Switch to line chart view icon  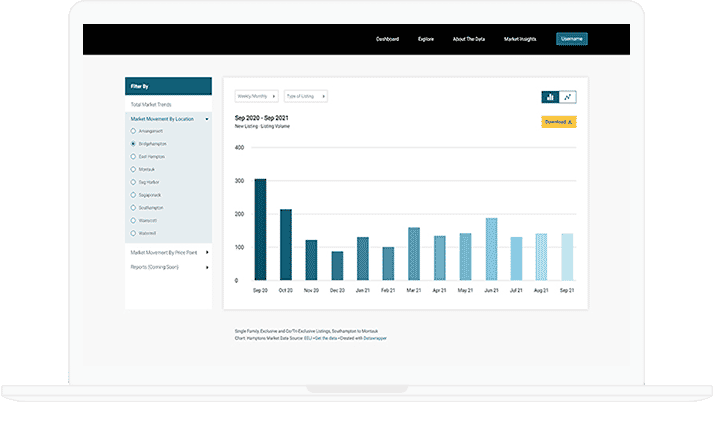pos(568,97)
